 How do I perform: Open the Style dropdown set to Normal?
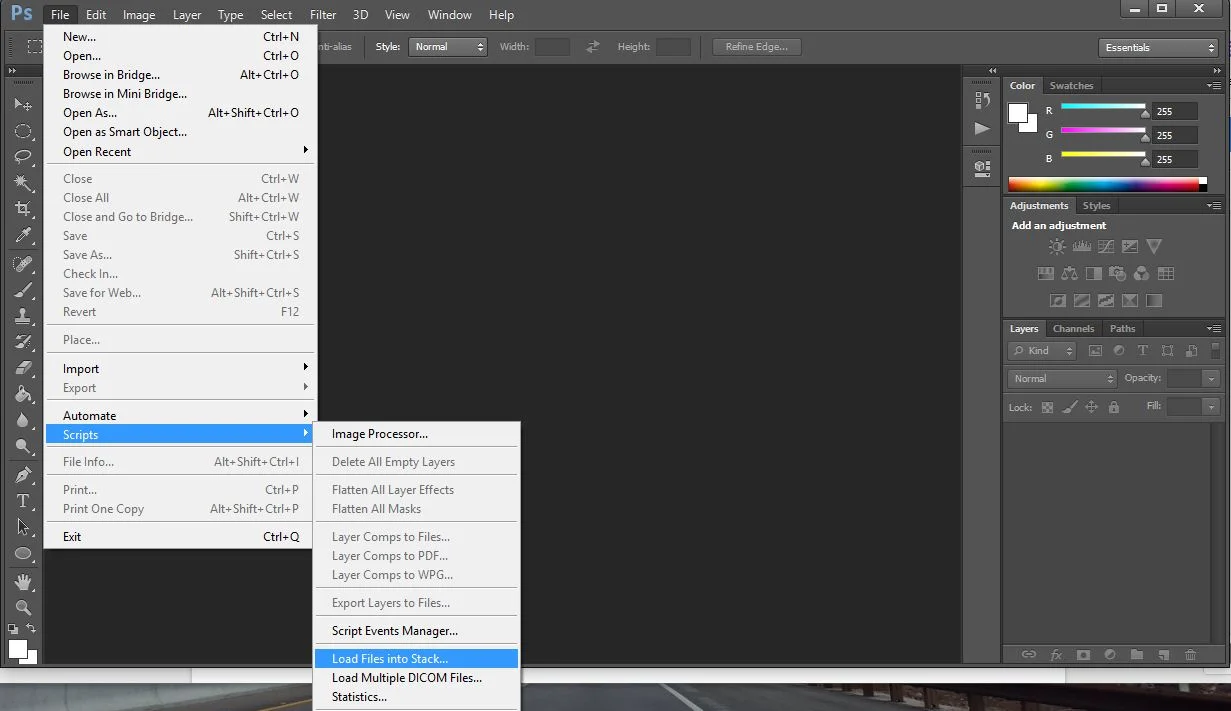[447, 47]
